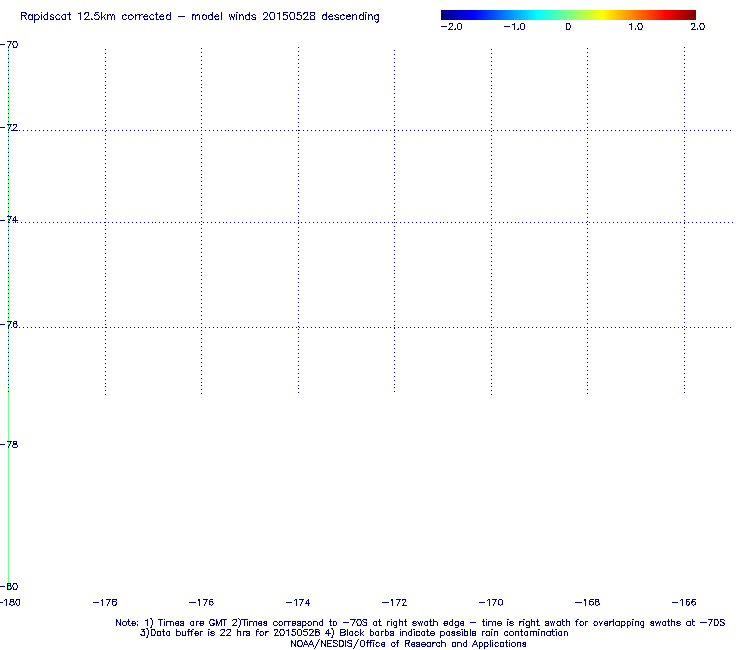The width and height of the screenshot is (740, 650).
Task: Click the note "Black barbs indicate possible rain contamination"
Action: (454, 633)
